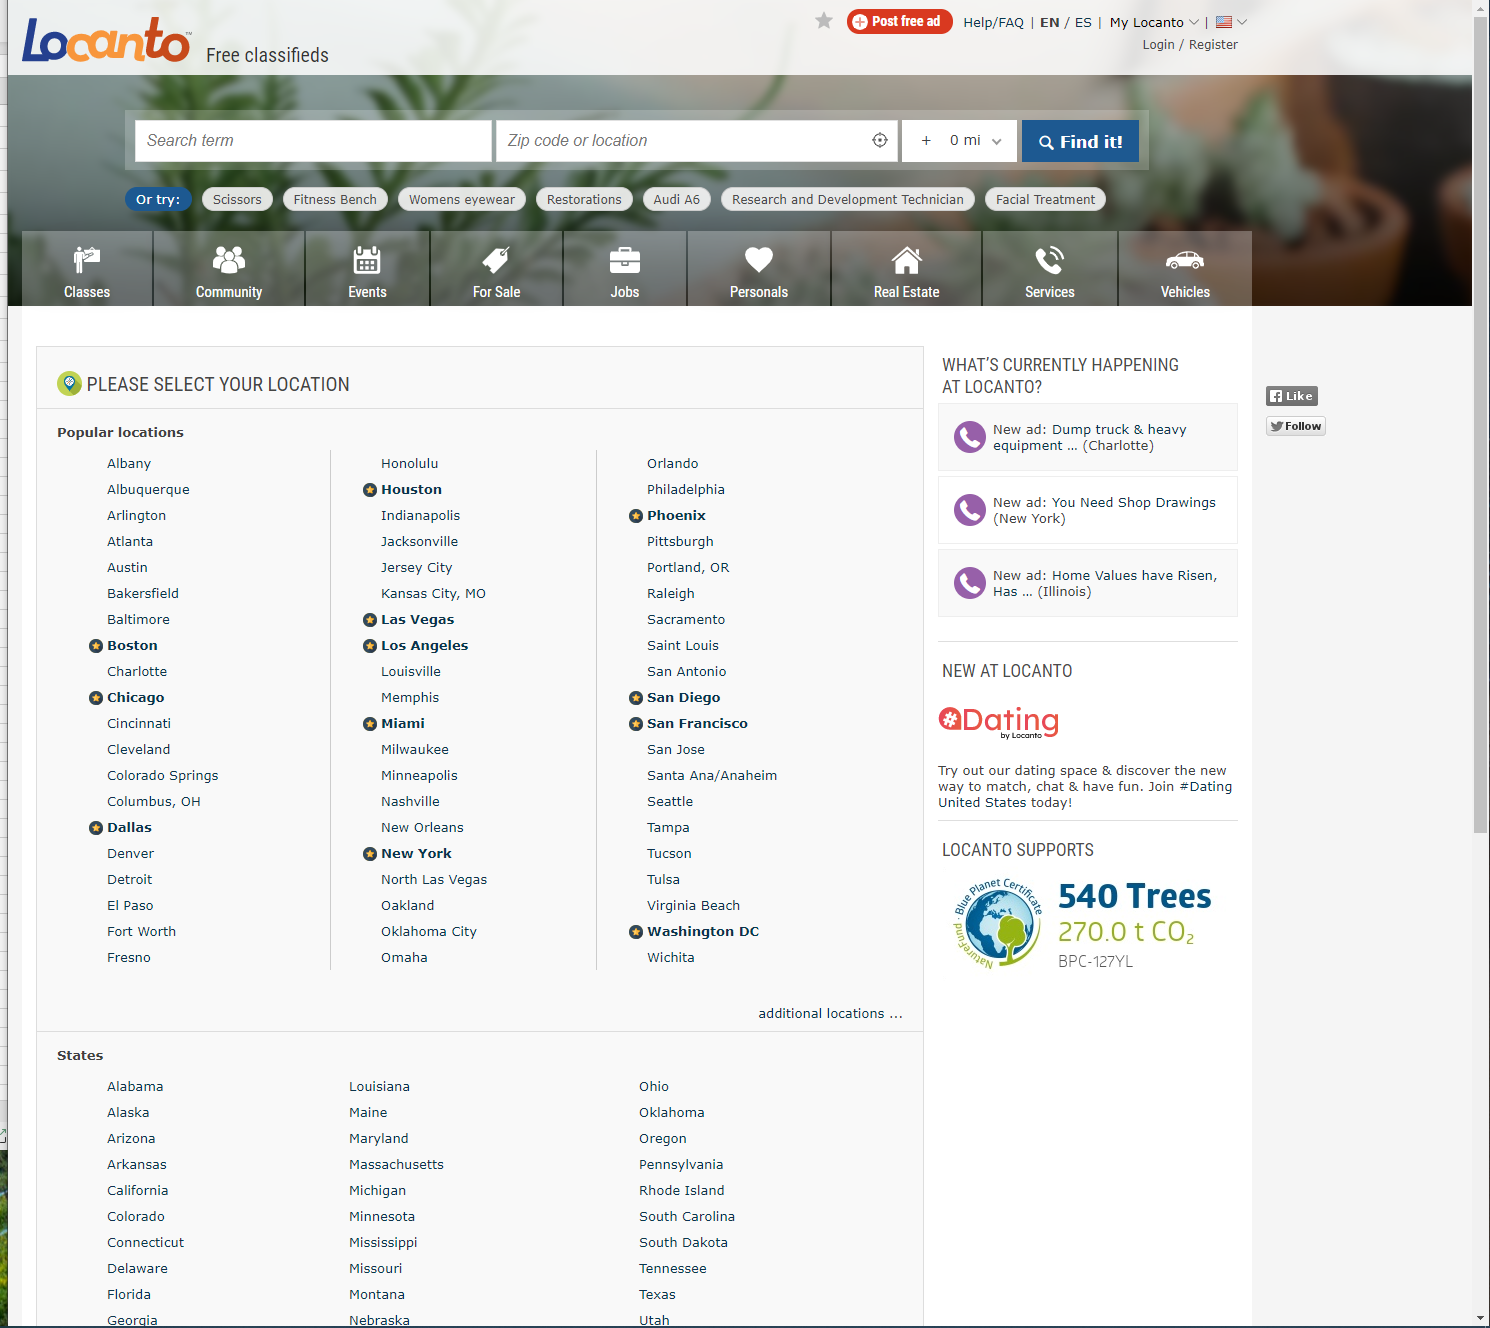
Task: Expand the 0 mi distance dropdown
Action: coord(974,141)
